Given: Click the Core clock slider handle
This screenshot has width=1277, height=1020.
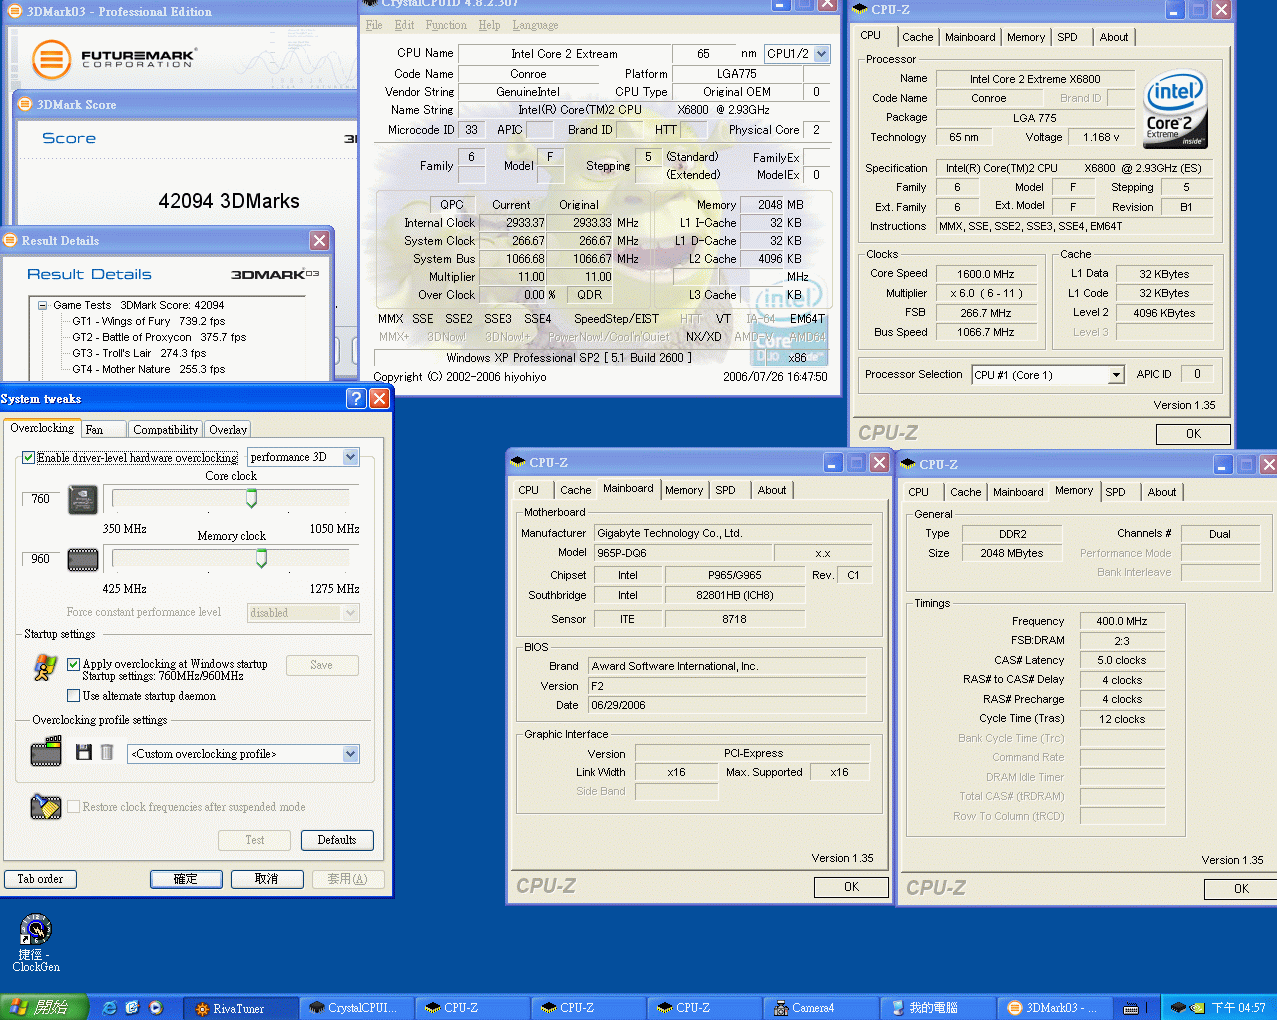Looking at the screenshot, I should (251, 498).
